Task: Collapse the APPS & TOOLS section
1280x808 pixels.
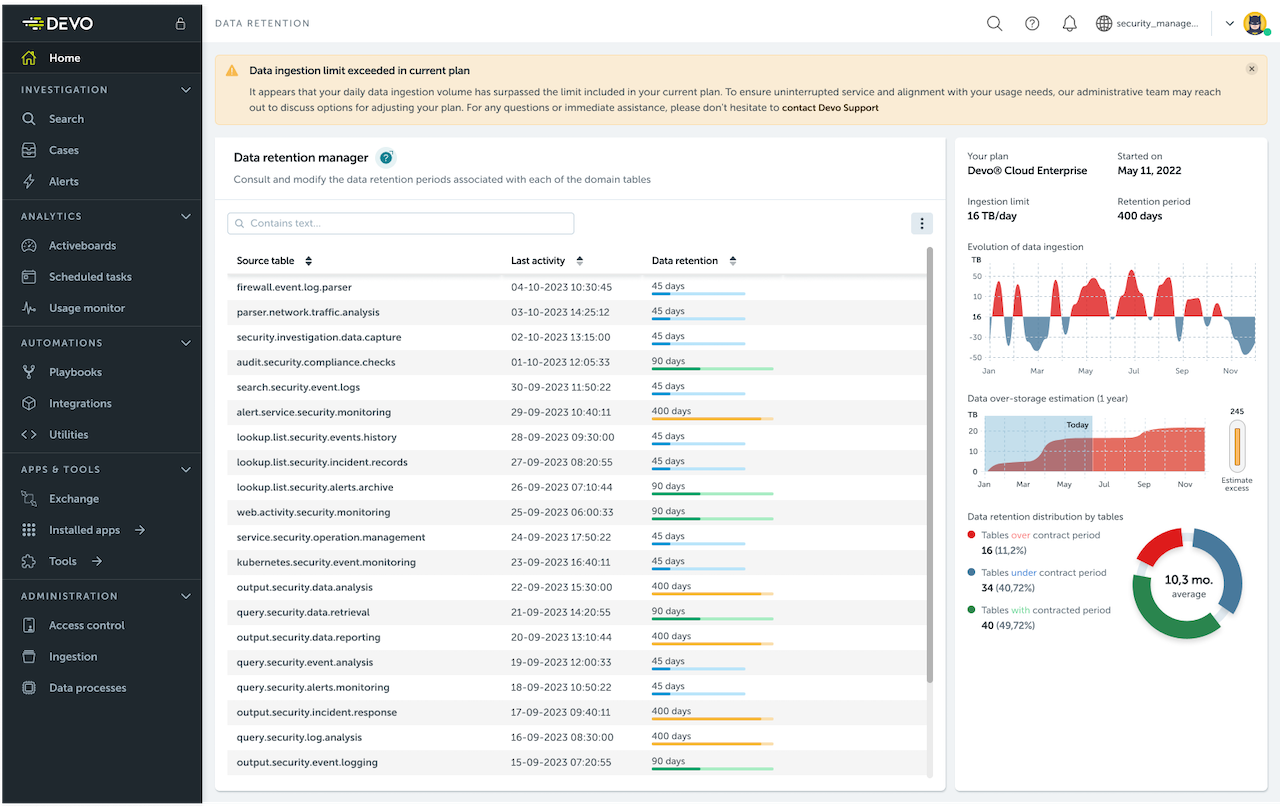Action: point(185,468)
